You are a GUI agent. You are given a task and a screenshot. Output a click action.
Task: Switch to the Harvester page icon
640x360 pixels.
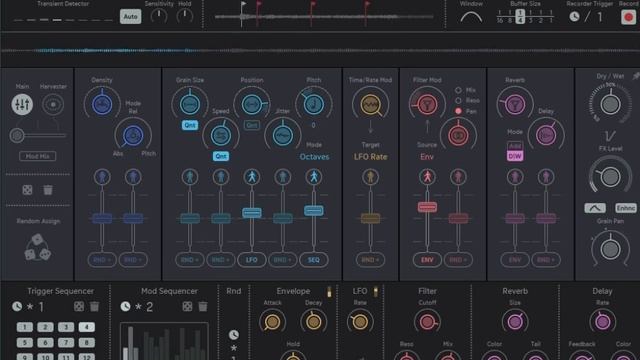point(53,104)
